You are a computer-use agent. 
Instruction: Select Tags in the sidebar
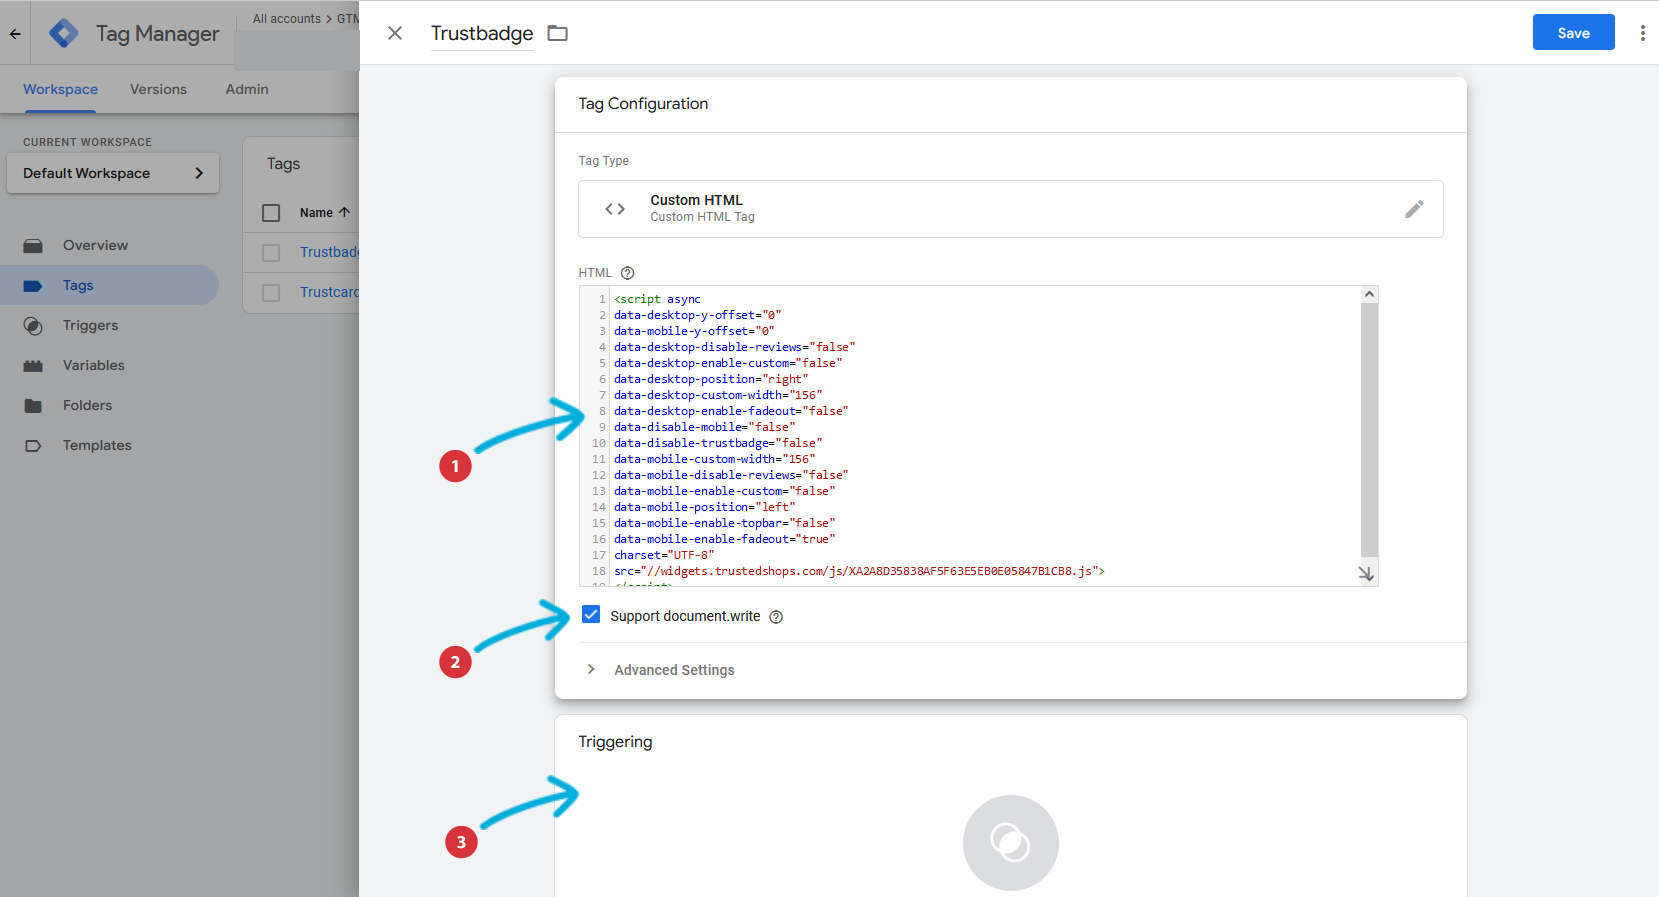pyautogui.click(x=109, y=285)
